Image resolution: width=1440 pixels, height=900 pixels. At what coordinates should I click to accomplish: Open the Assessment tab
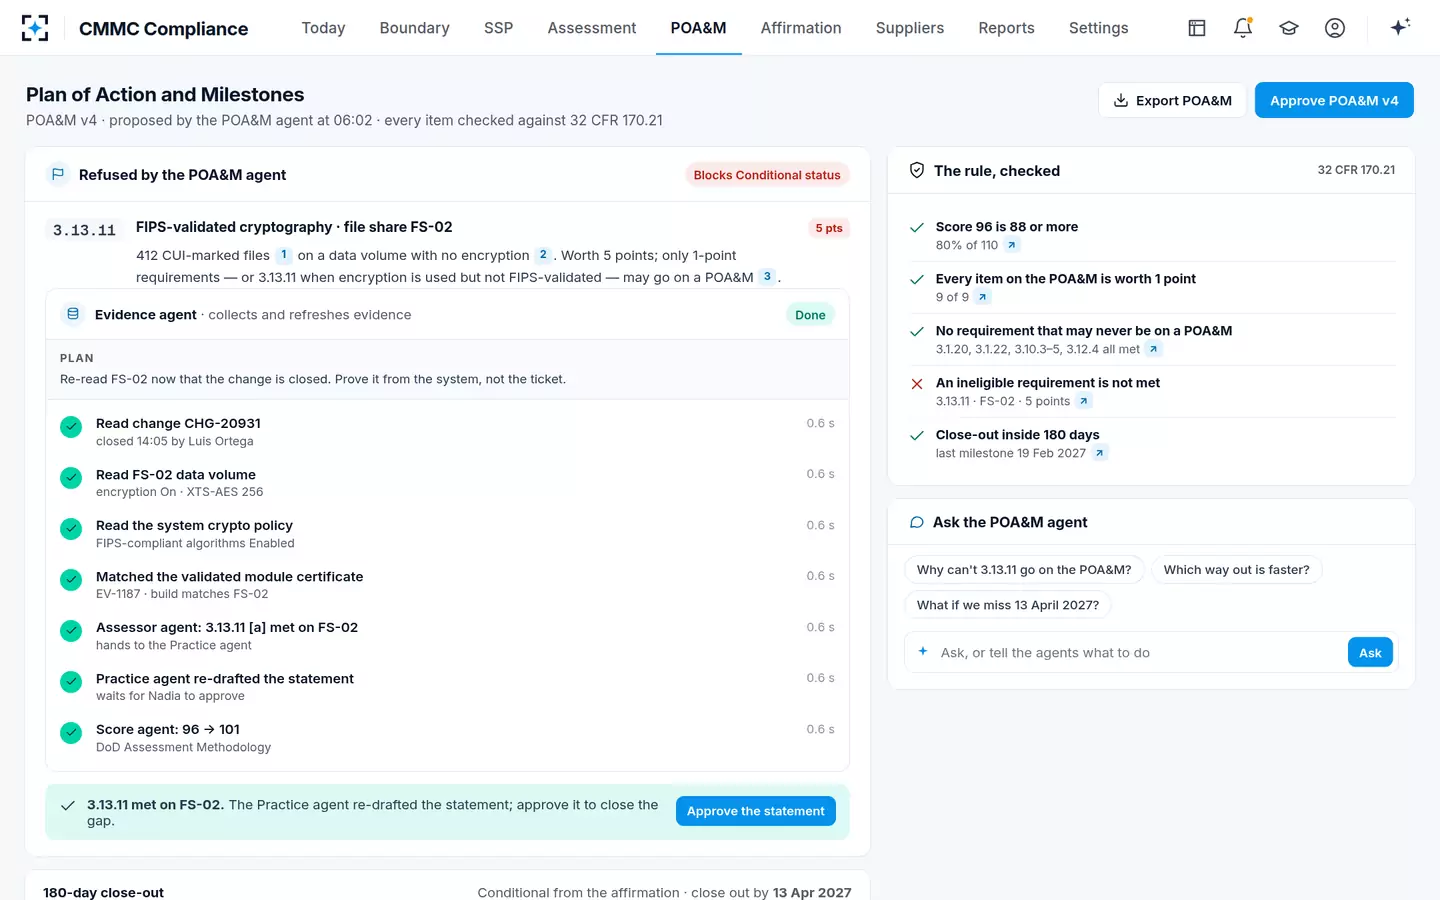pyautogui.click(x=591, y=28)
